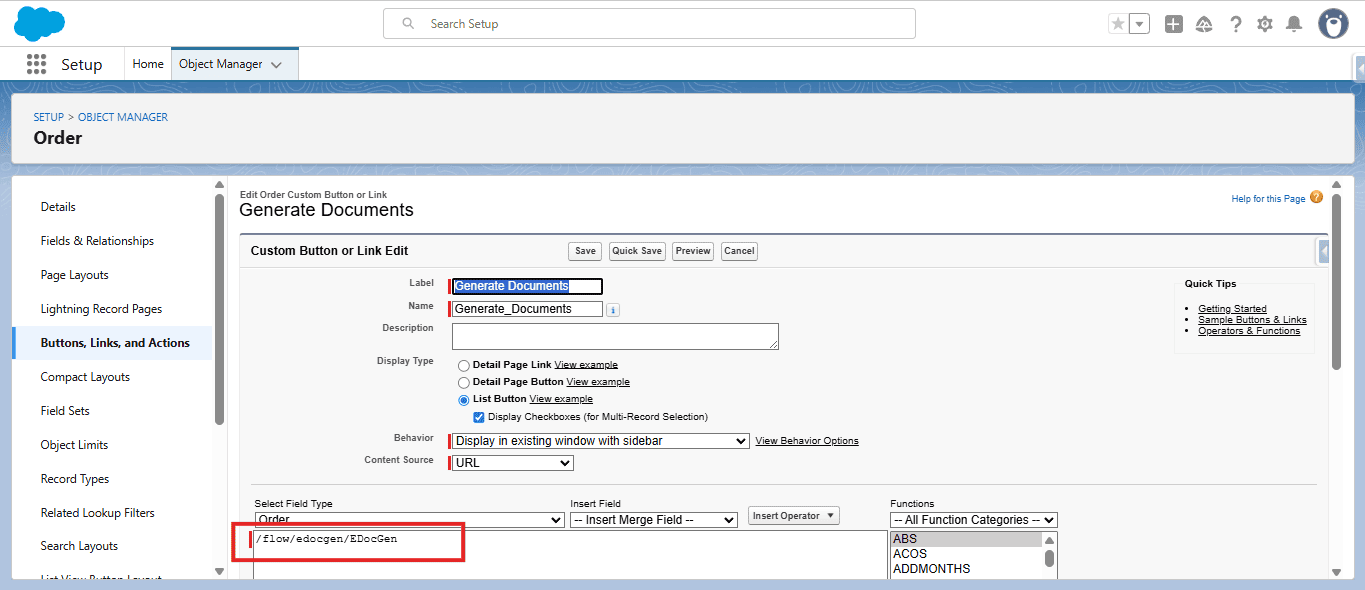The height and width of the screenshot is (590, 1365).
Task: Click the Quick Save button
Action: [x=637, y=251]
